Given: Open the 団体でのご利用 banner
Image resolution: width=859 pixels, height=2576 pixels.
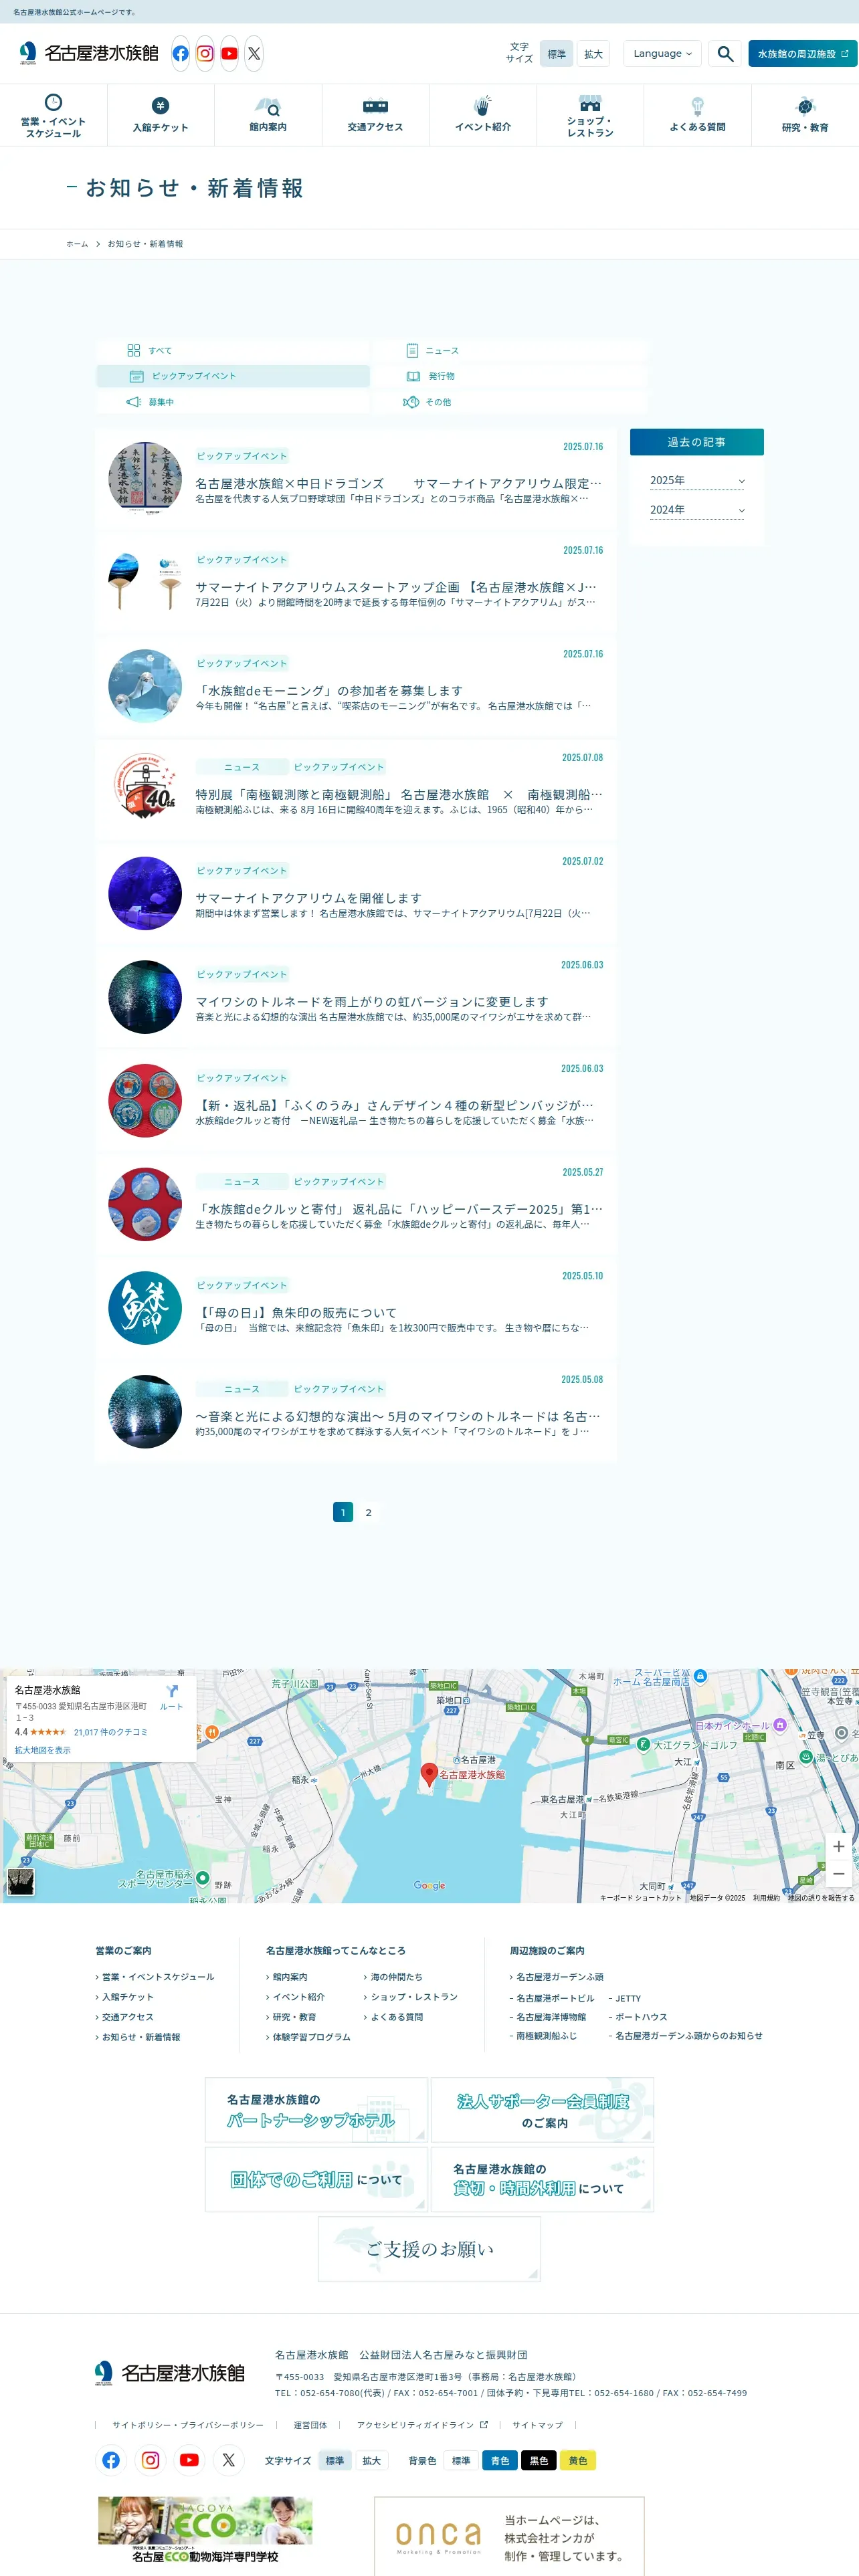Looking at the screenshot, I should tap(316, 2179).
